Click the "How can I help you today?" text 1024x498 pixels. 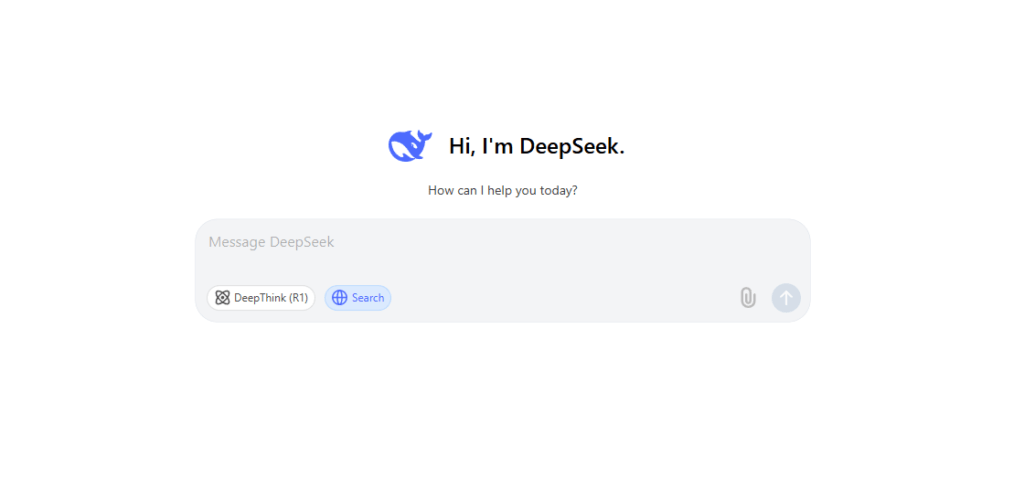[x=503, y=191]
